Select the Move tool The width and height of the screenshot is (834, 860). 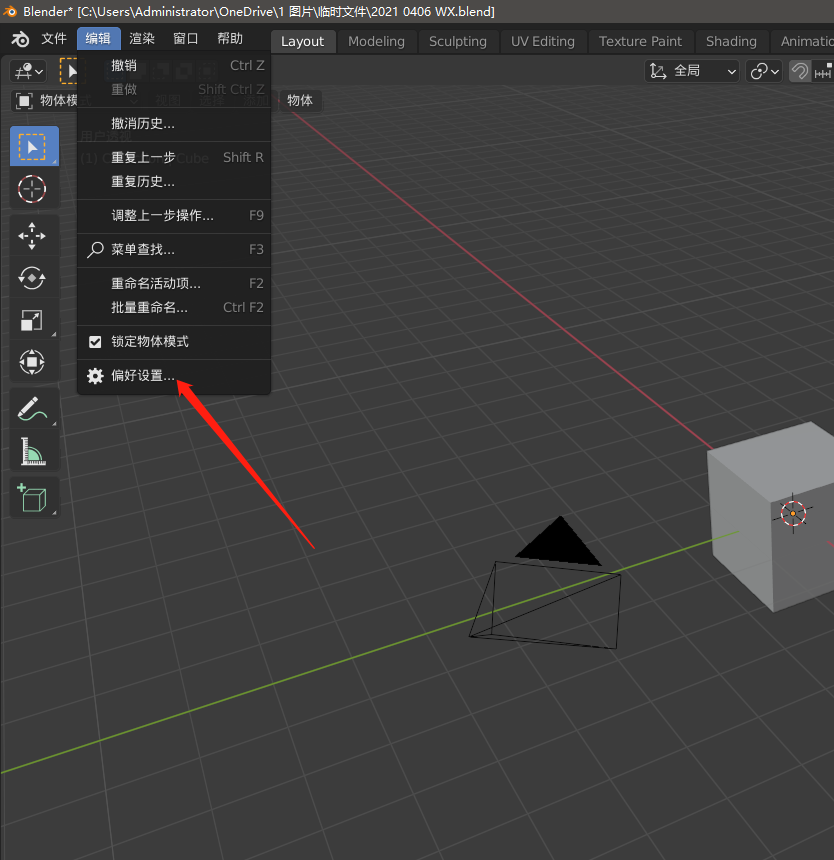(34, 236)
